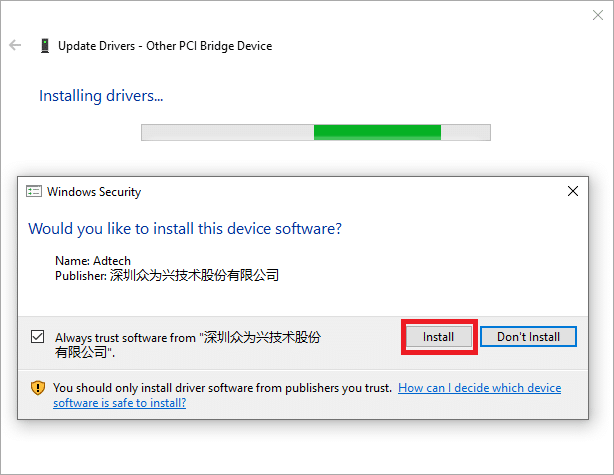Click the publishers you trust warning text
The height and width of the screenshot is (475, 614).
pos(222,388)
